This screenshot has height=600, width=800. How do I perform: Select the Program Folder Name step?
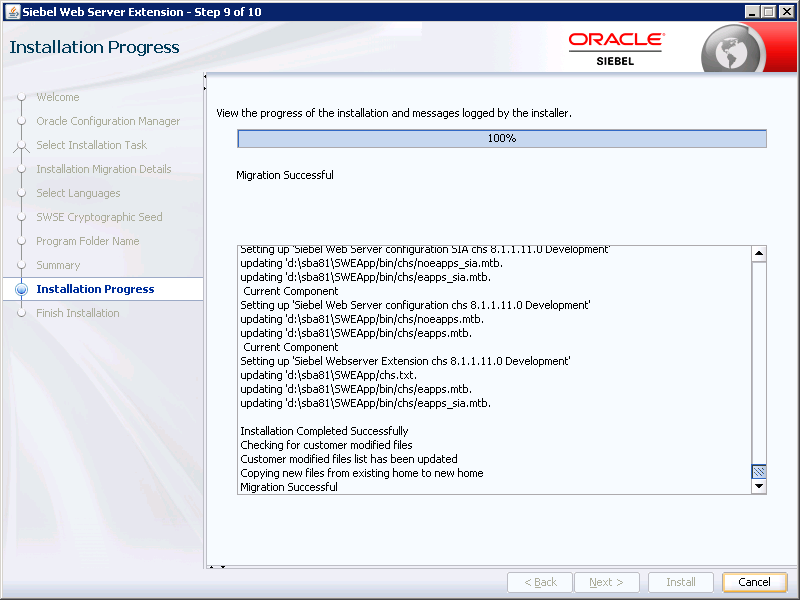87,241
